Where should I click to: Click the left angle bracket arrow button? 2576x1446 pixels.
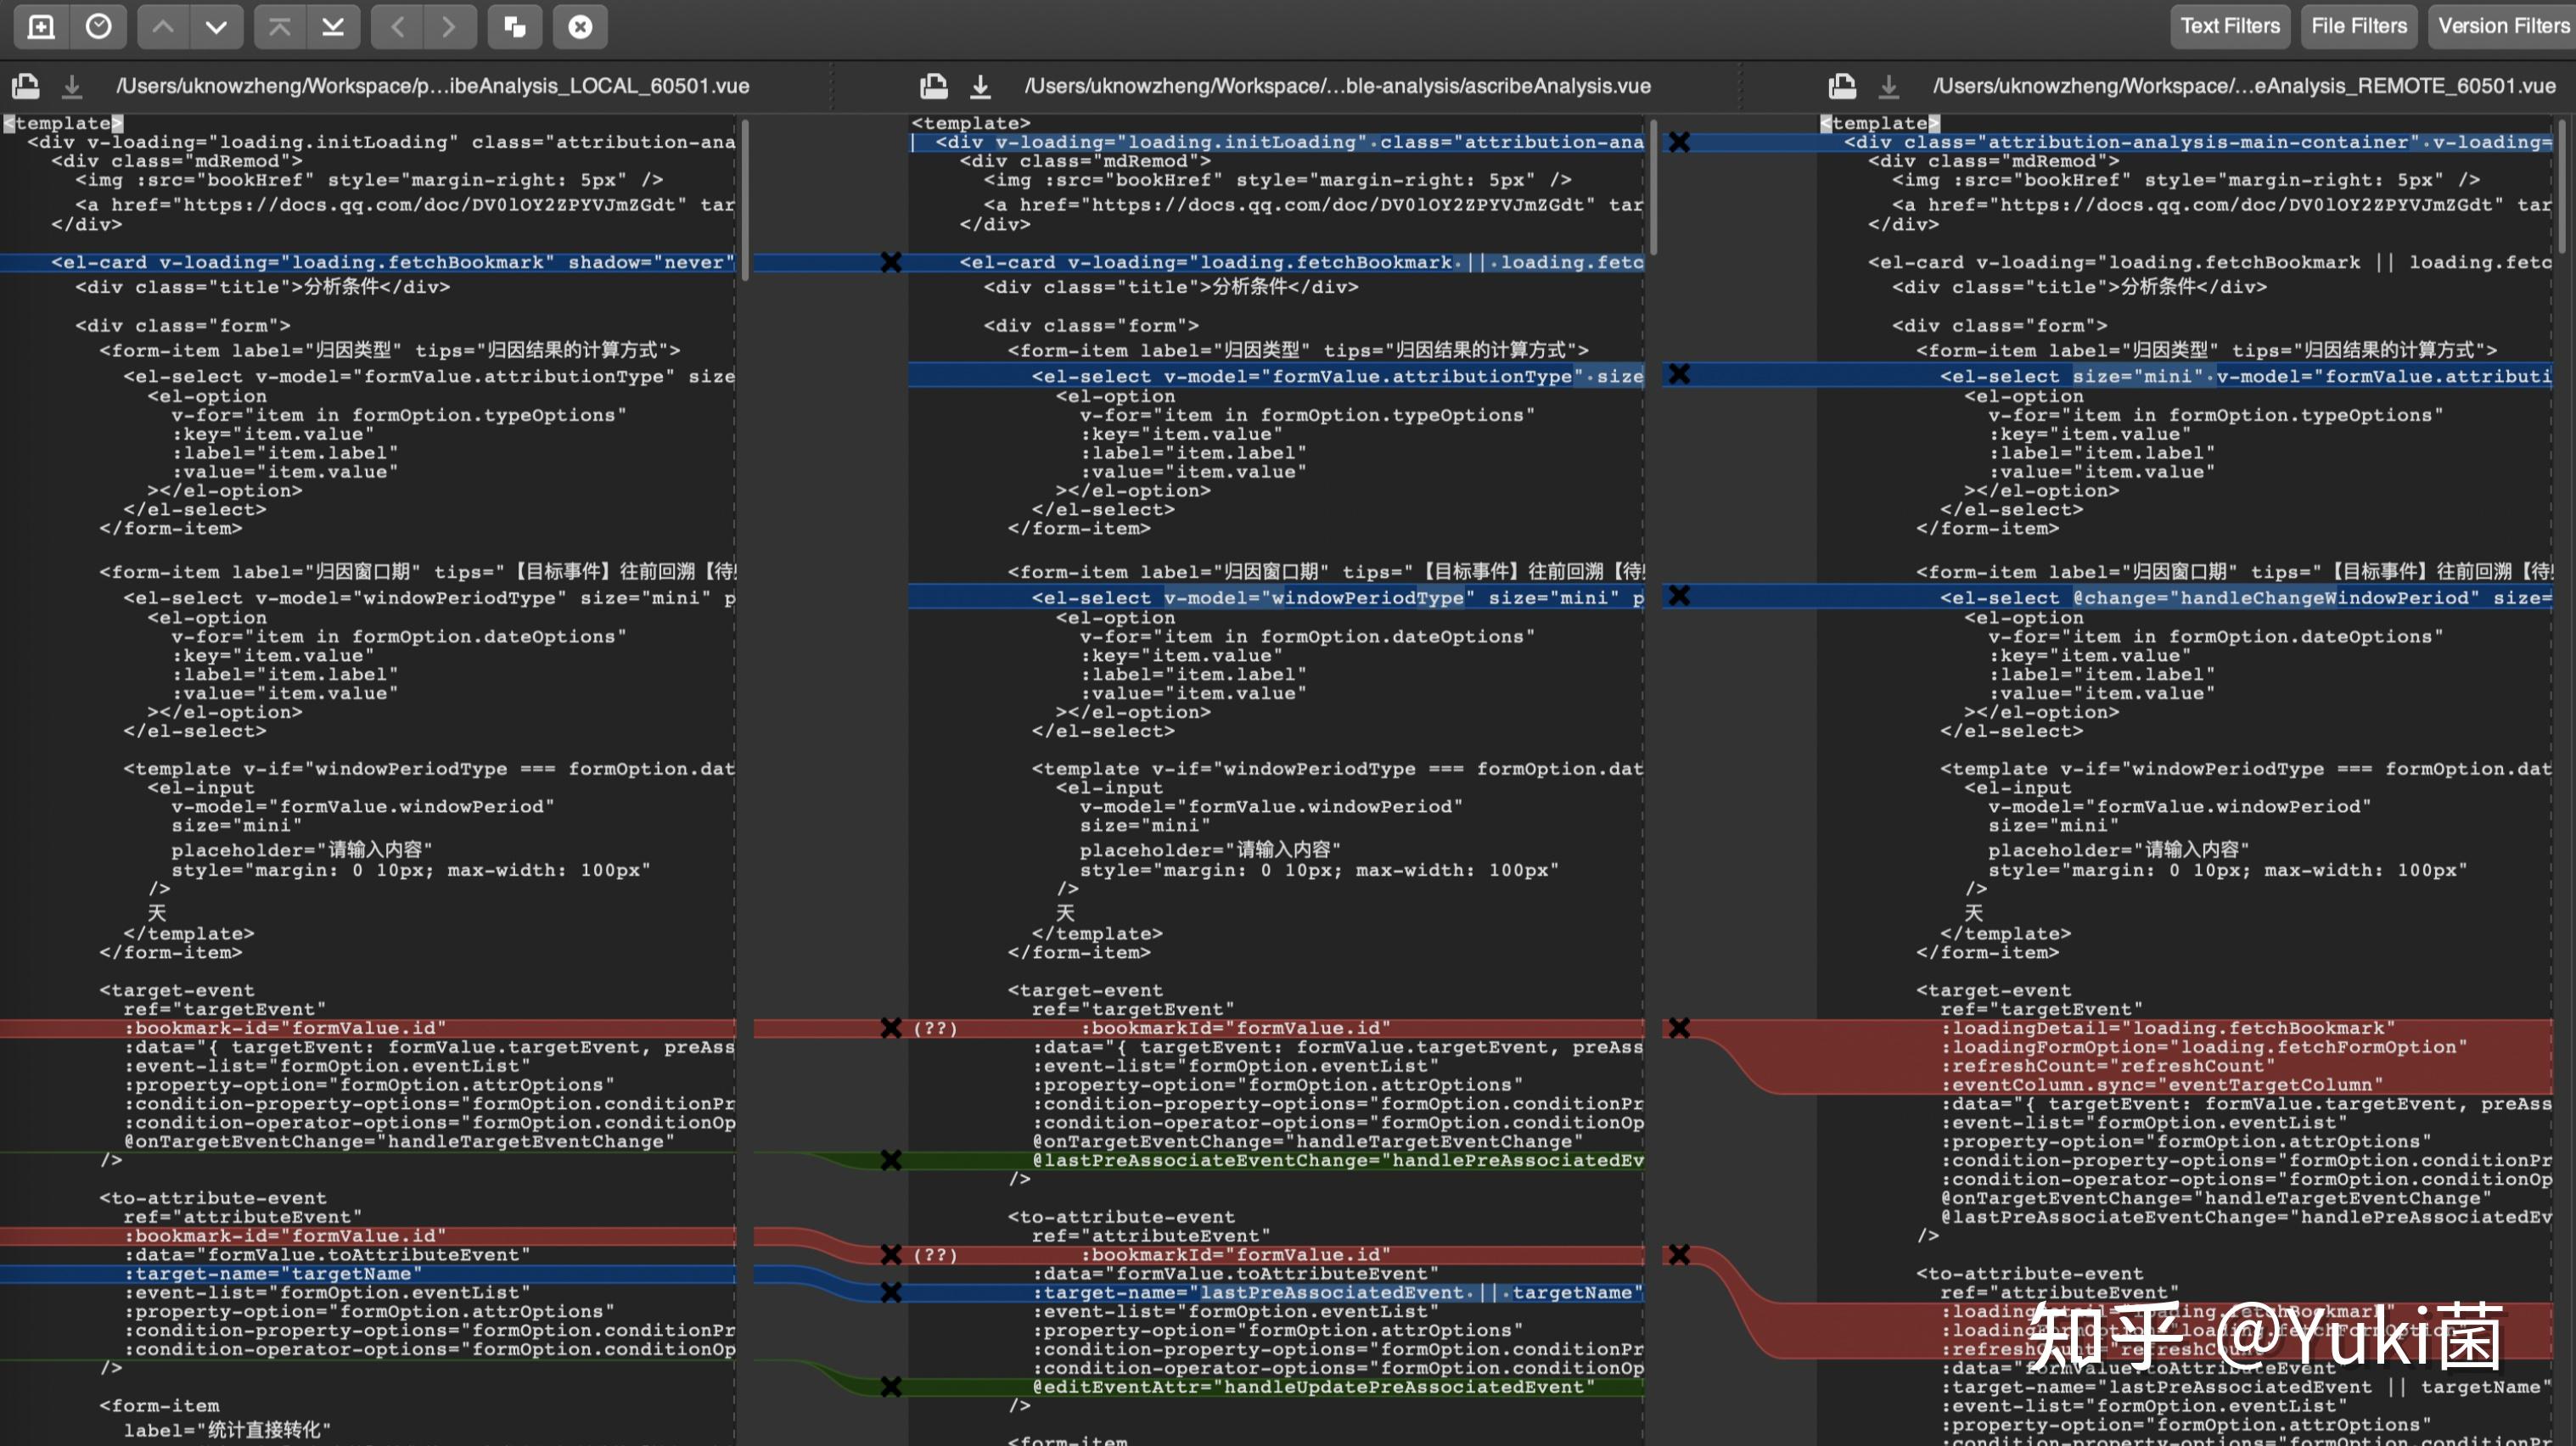point(397,27)
